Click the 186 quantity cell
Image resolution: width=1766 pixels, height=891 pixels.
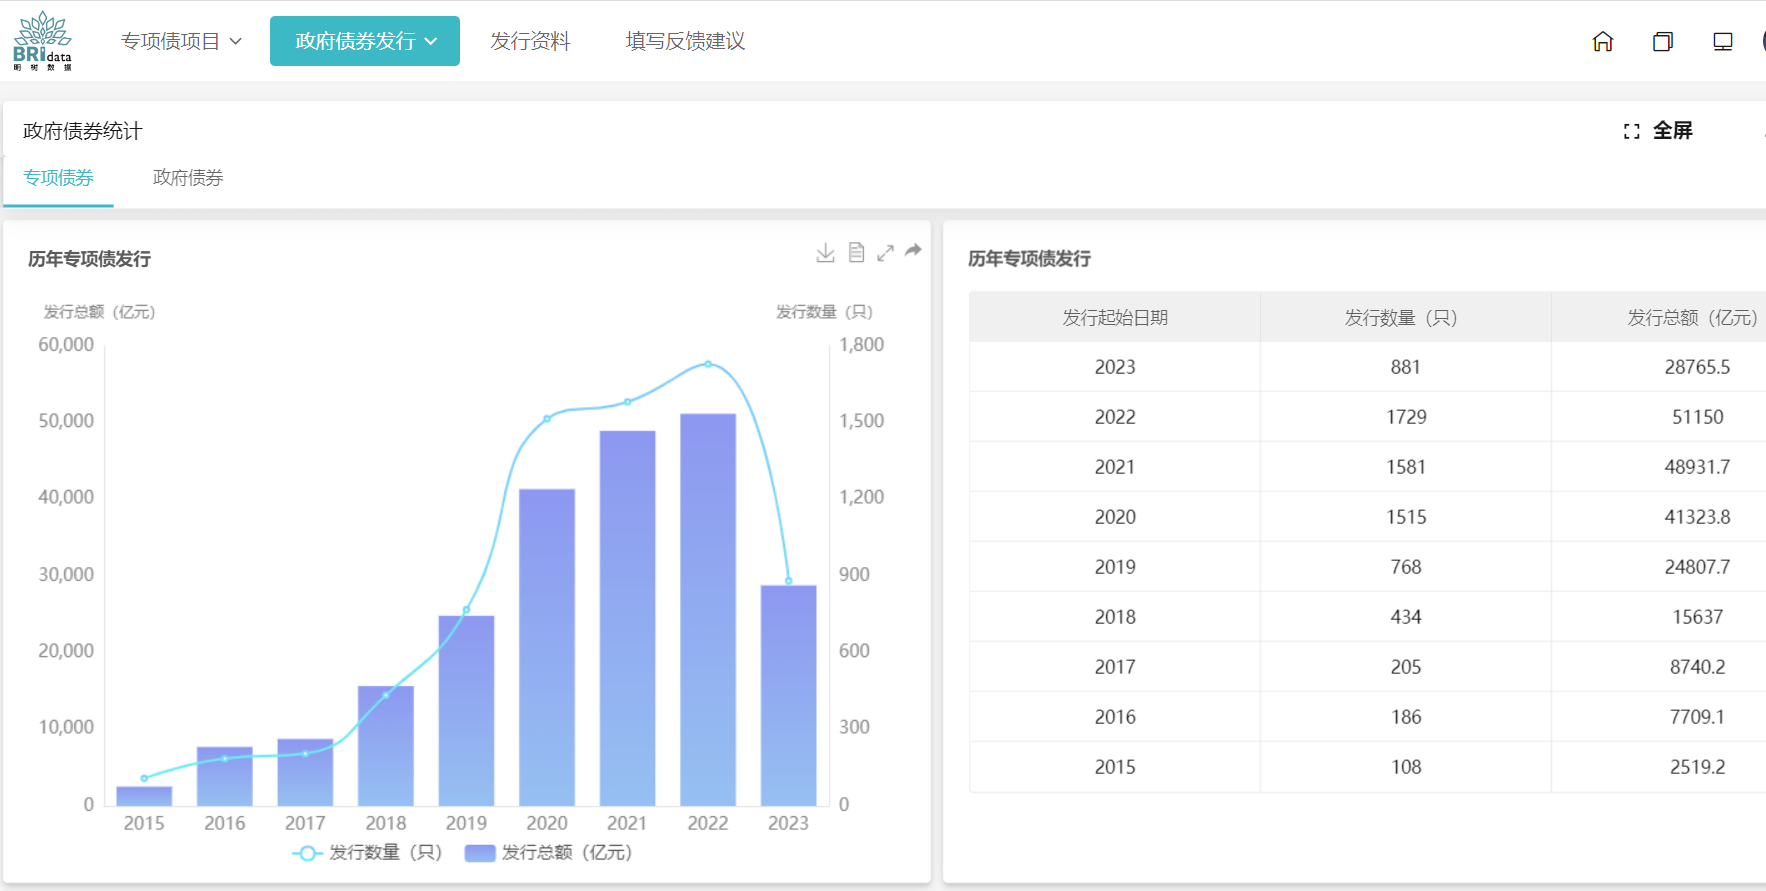point(1406,717)
